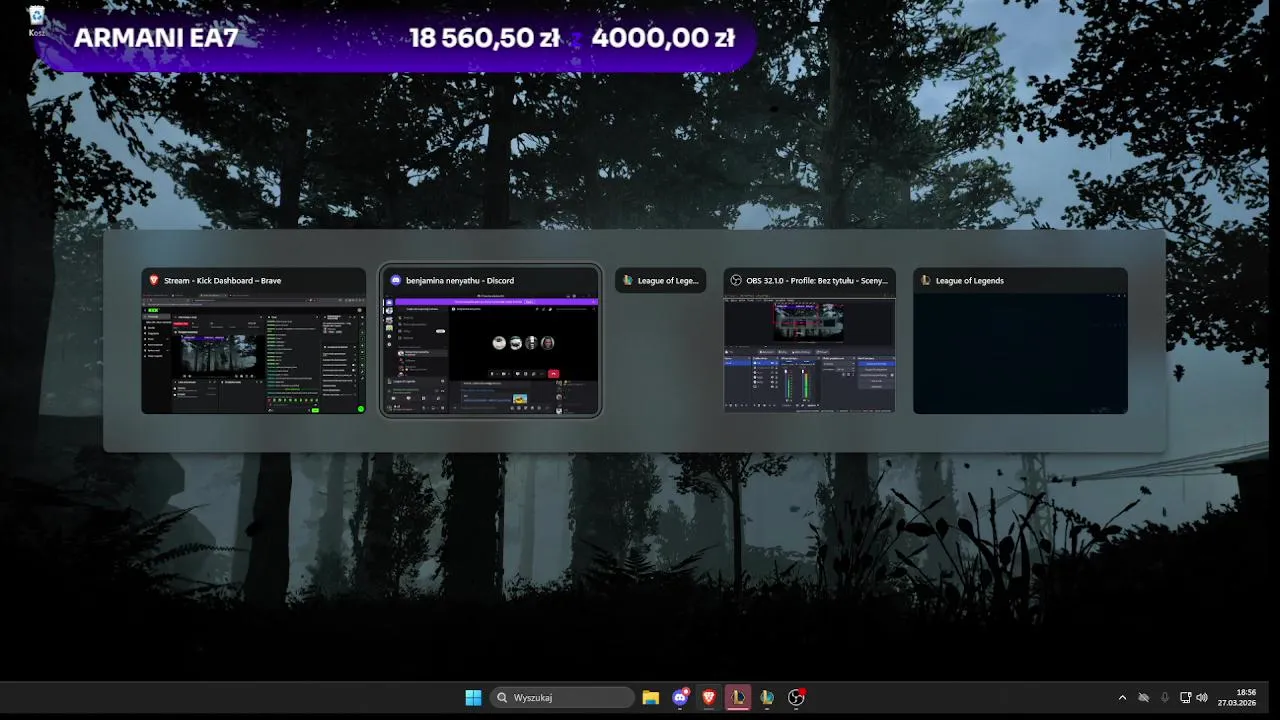Click the microphone tray icon
The height and width of the screenshot is (720, 1280).
click(1165, 698)
